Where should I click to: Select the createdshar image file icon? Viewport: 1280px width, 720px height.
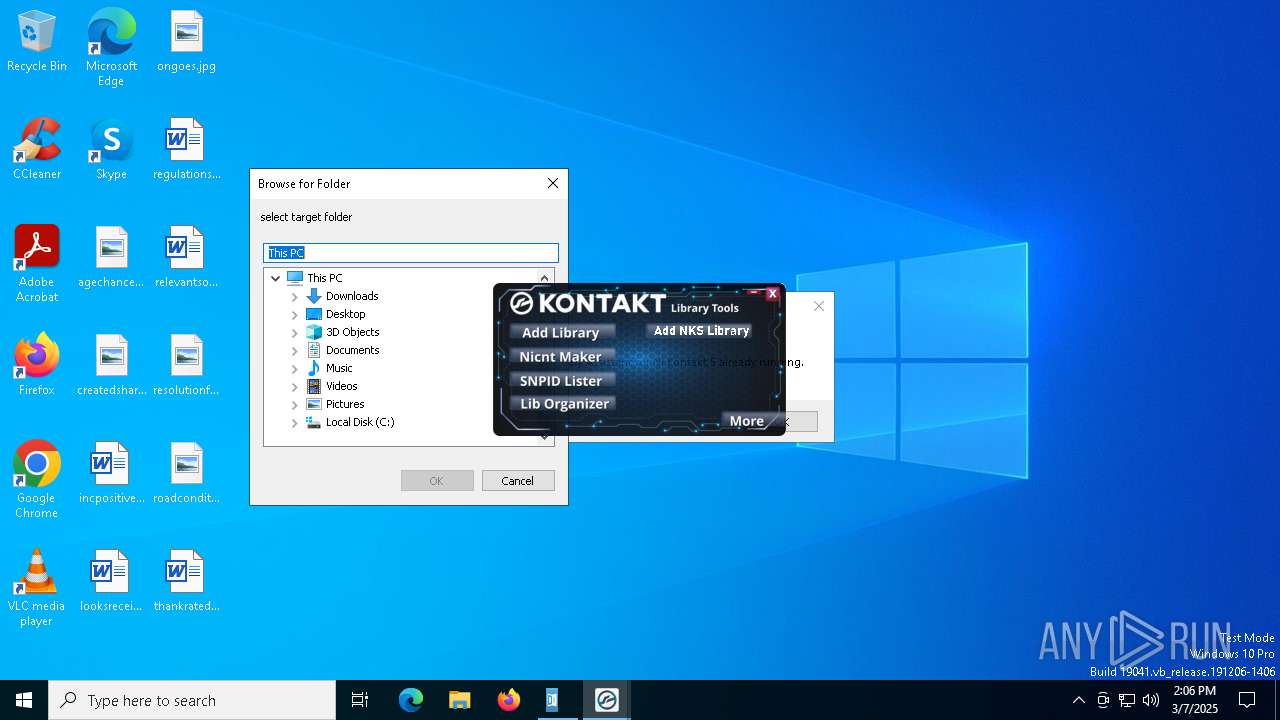111,366
